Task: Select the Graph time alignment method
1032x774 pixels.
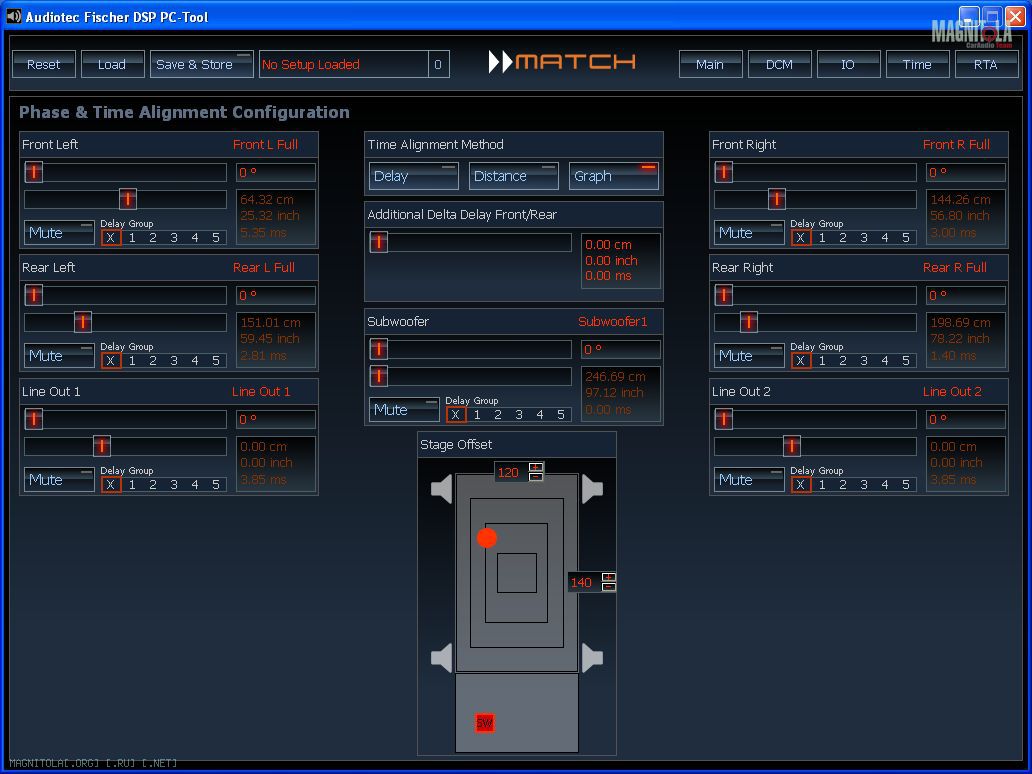Action: click(x=613, y=176)
